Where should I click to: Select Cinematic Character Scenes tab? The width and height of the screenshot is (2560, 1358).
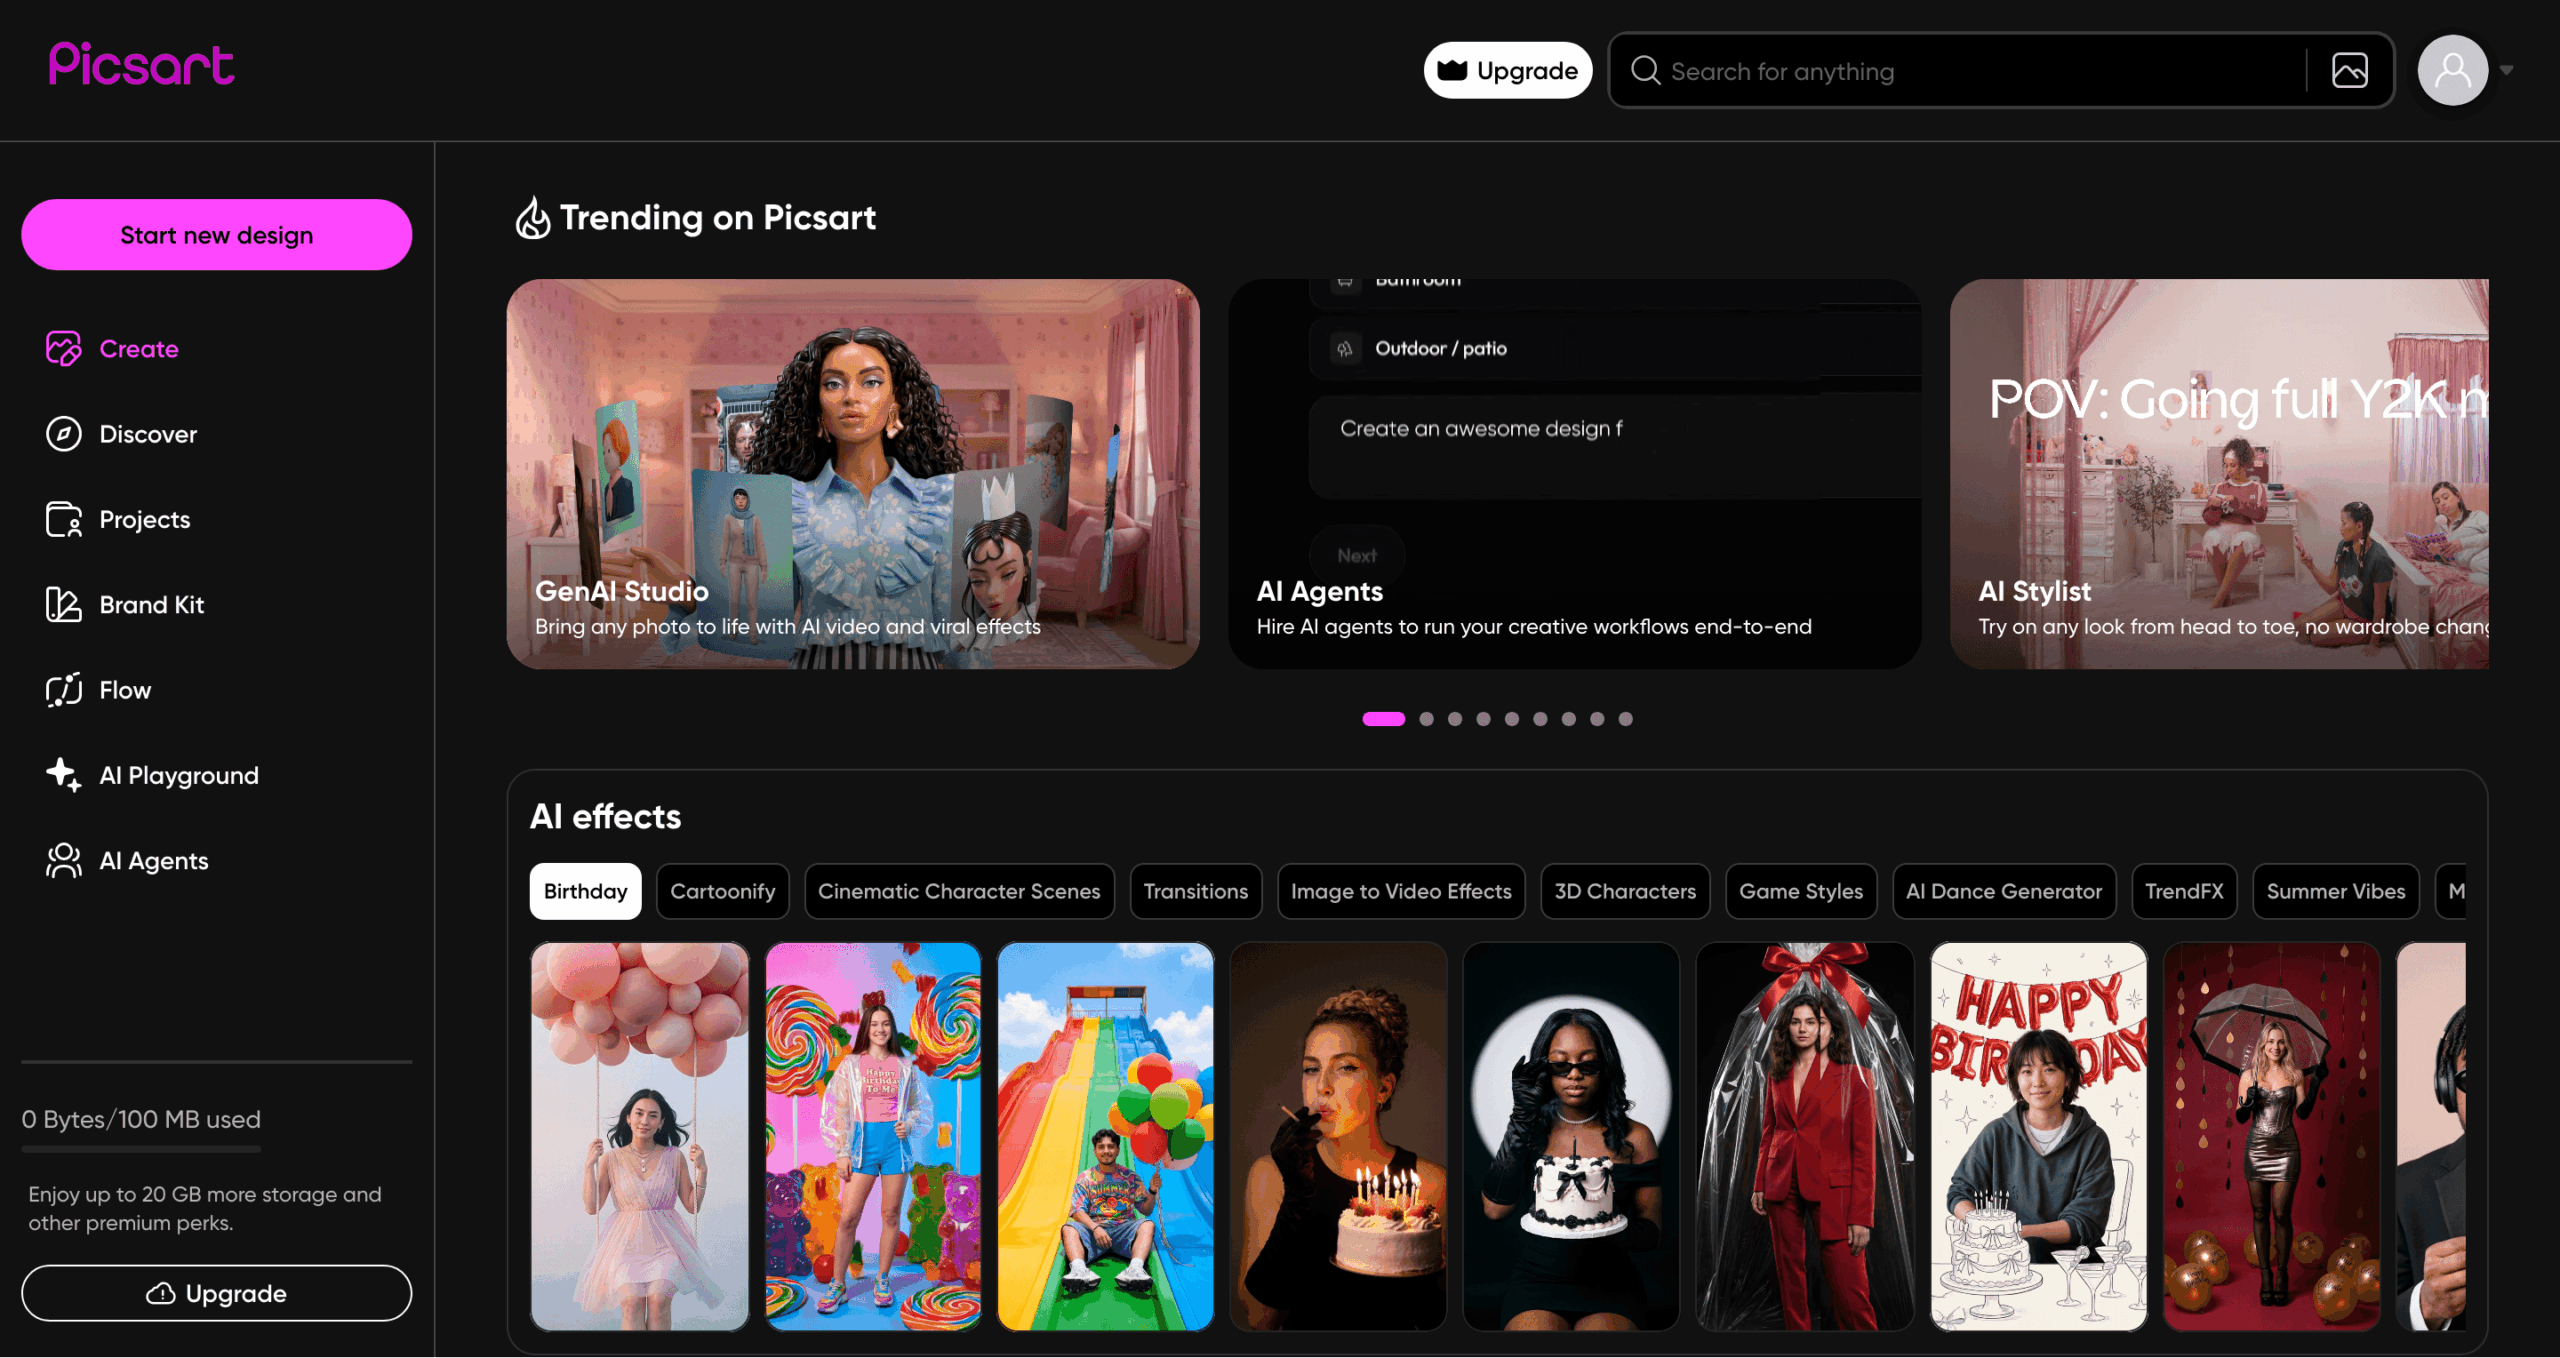(x=958, y=891)
